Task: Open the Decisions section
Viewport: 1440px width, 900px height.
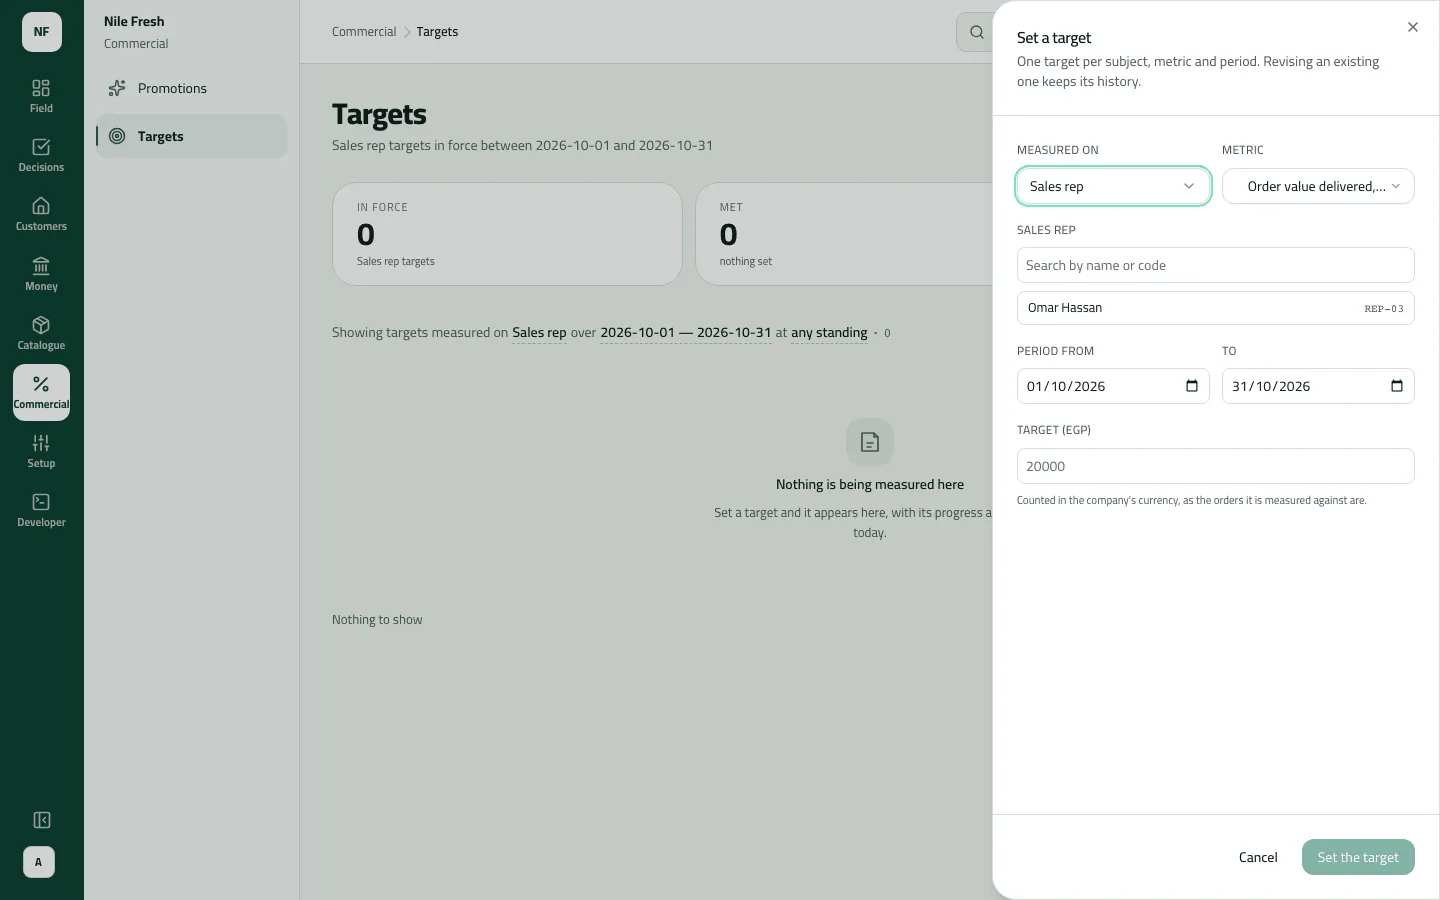Action: 41,155
